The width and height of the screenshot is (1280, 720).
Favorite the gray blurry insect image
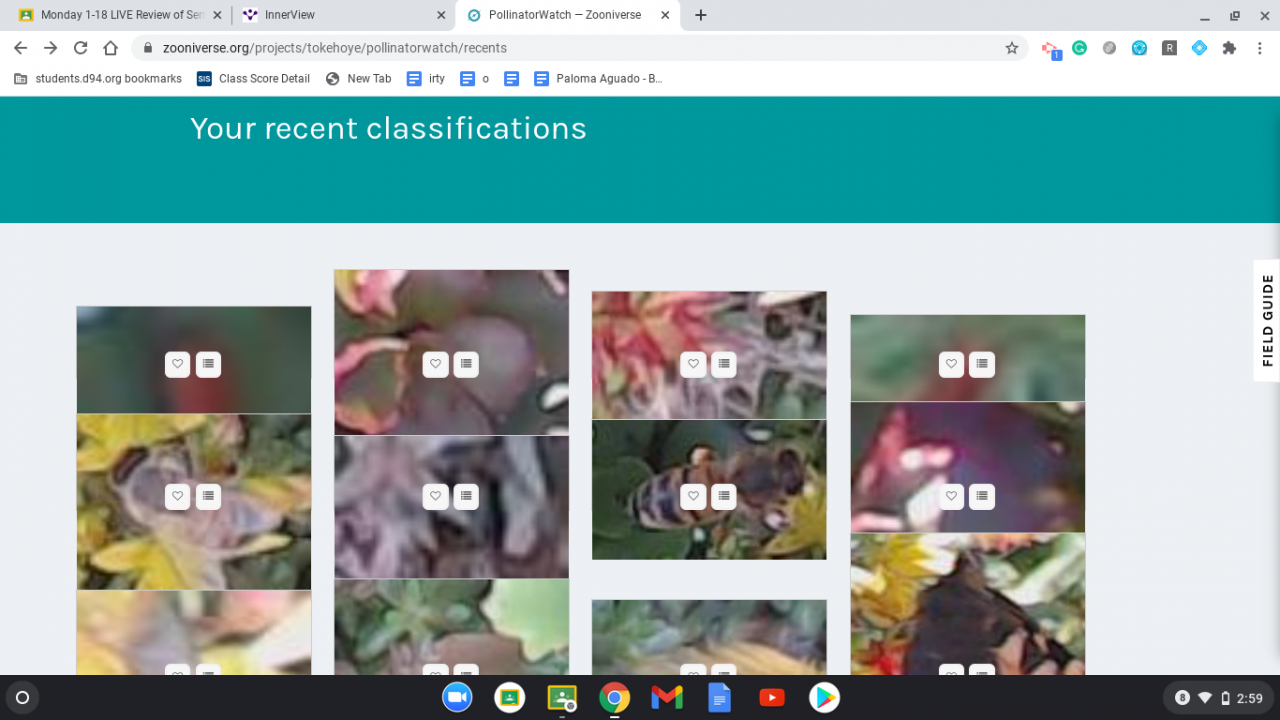(x=435, y=496)
